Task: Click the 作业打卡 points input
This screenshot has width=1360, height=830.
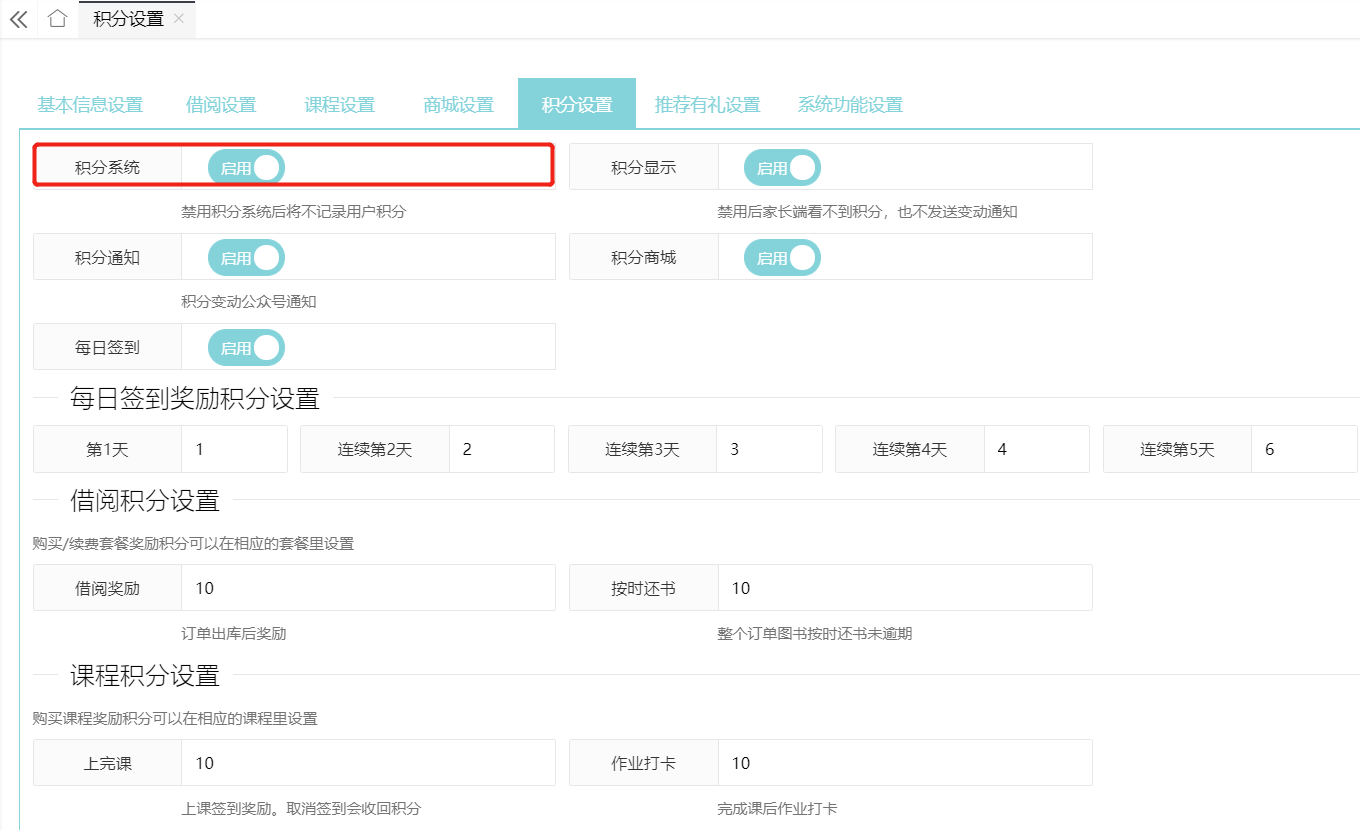Action: 905,763
